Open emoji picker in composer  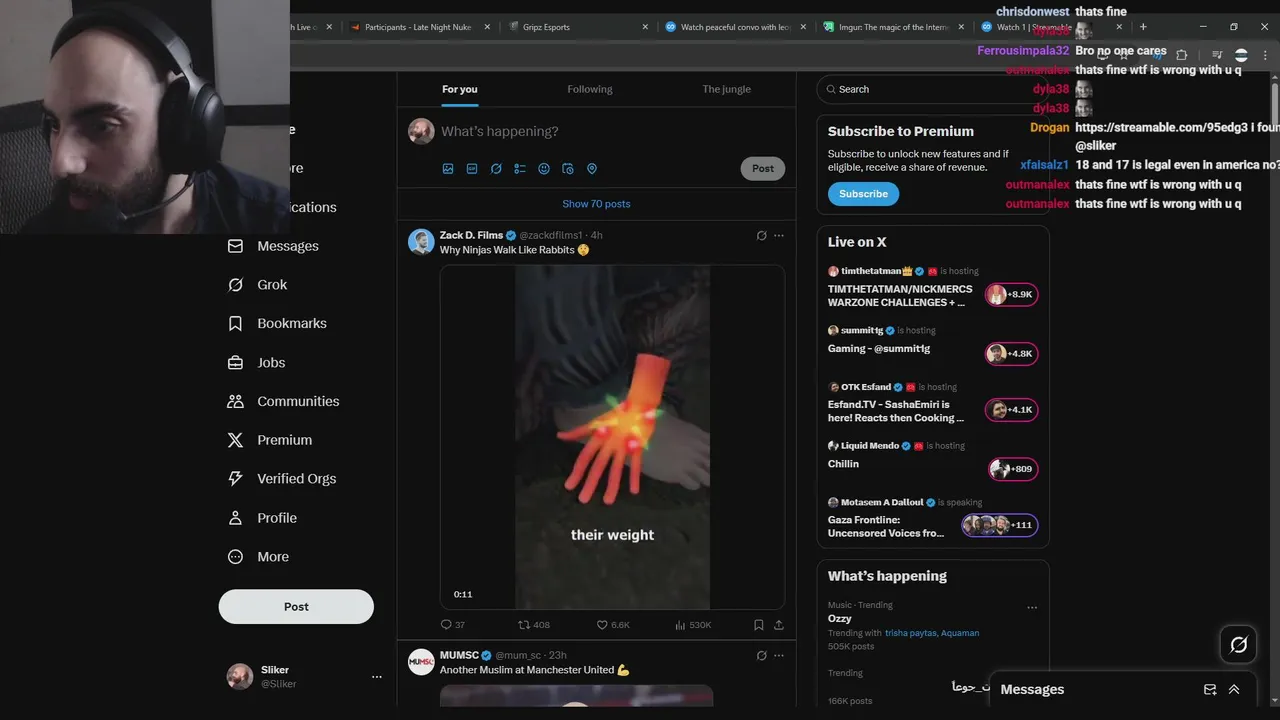pos(544,169)
